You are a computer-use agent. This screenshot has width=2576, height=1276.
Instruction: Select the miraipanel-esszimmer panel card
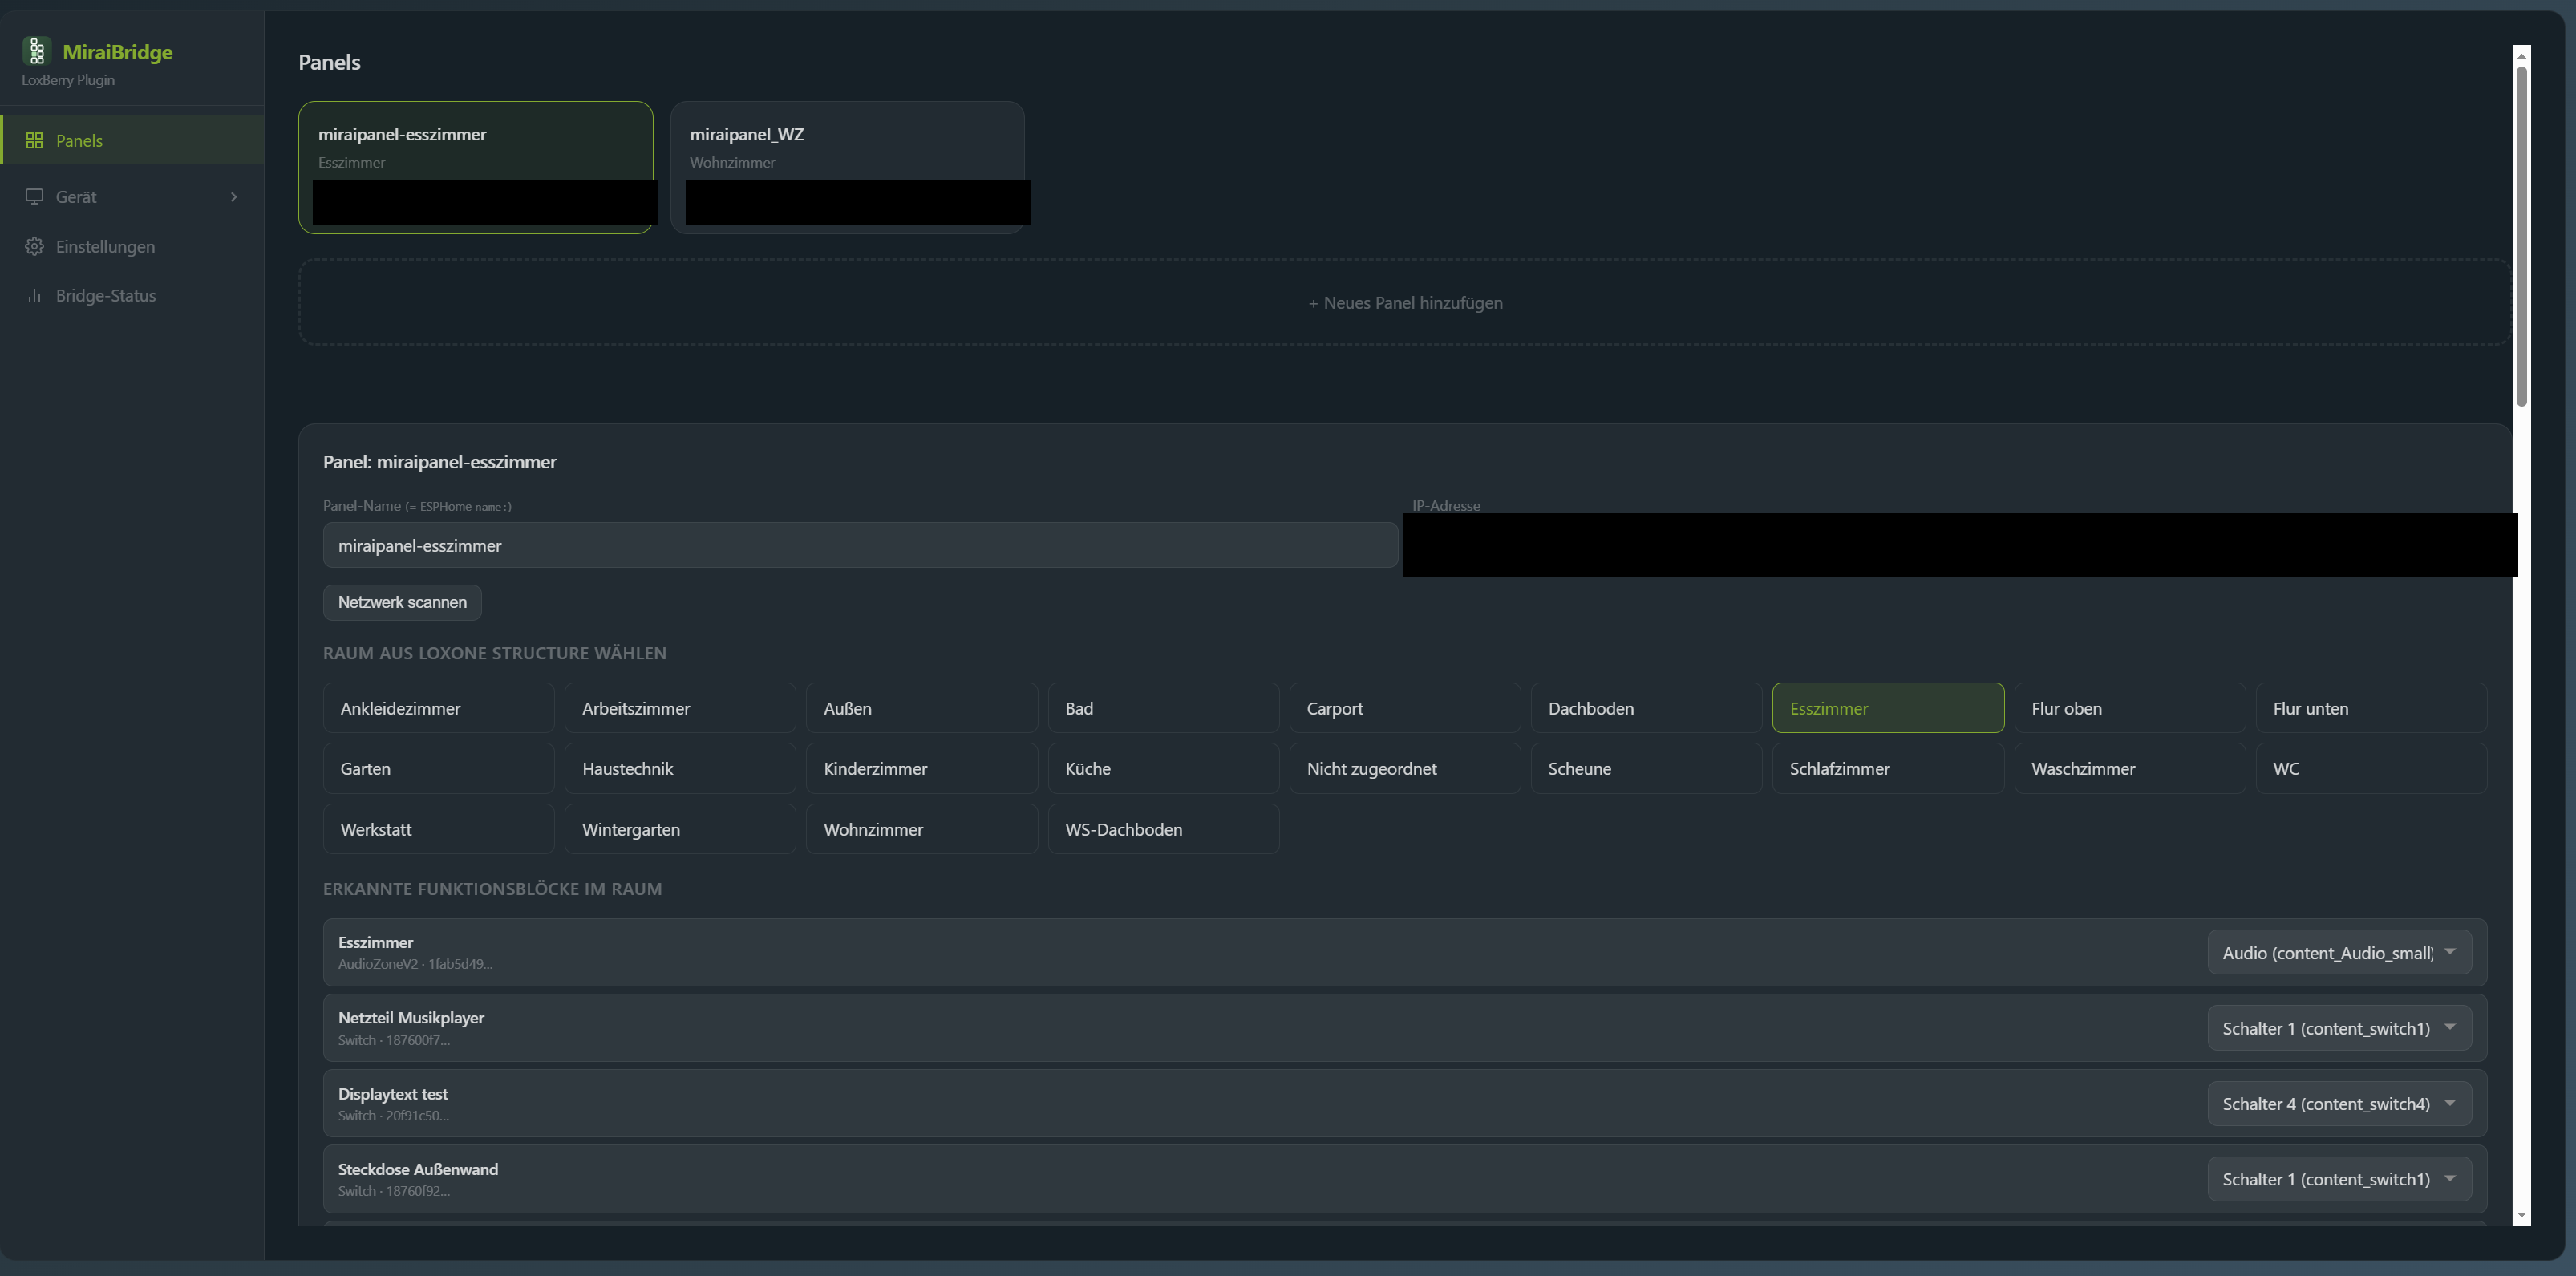[x=475, y=167]
